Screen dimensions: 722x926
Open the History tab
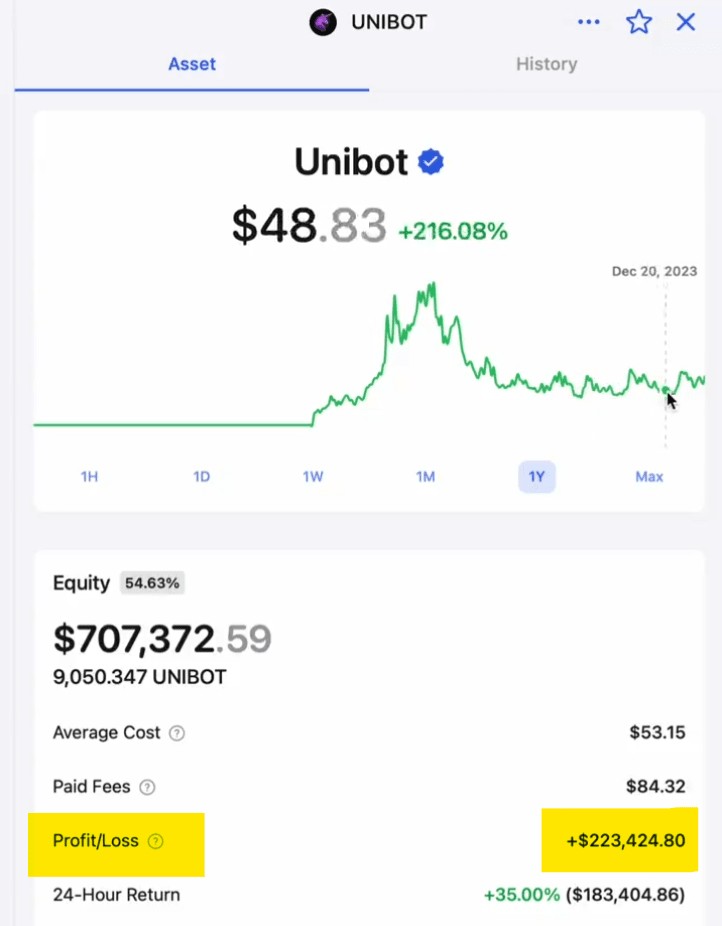[x=546, y=64]
